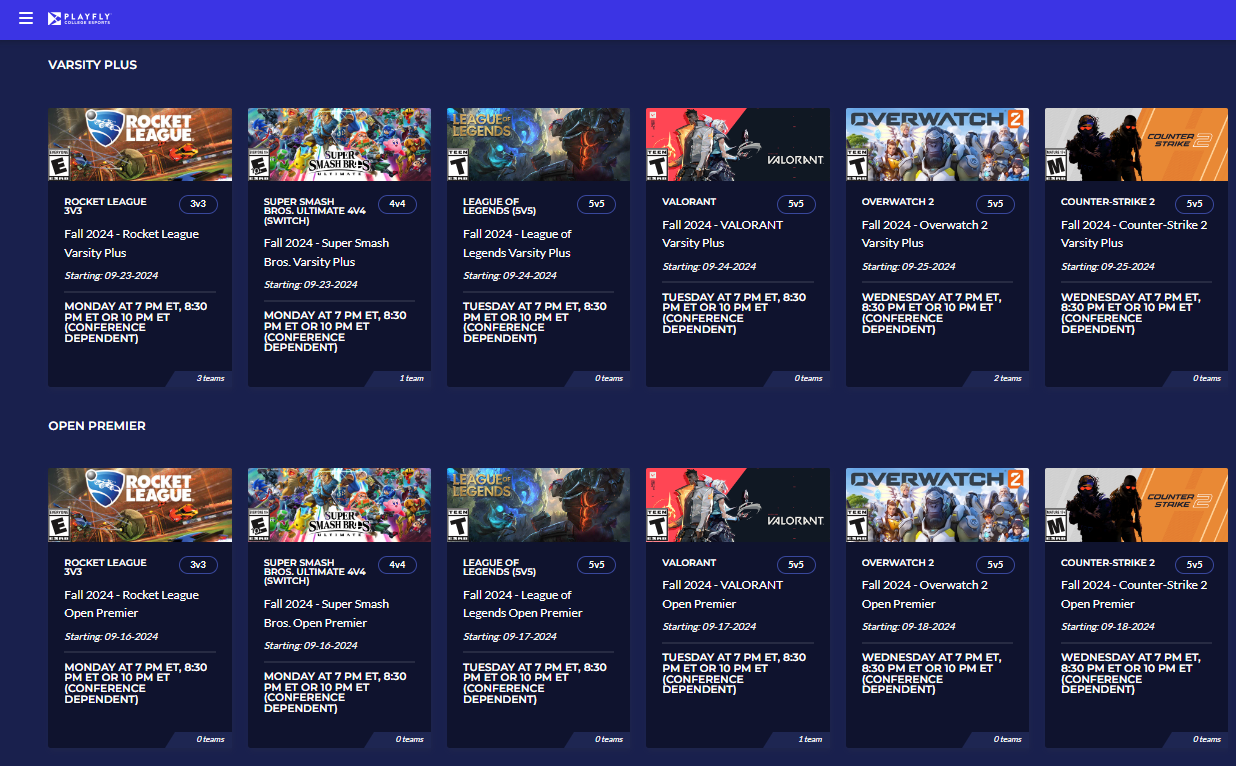Click "0 teams" on Counter-Strike 2 Open Premier
Image resolution: width=1236 pixels, height=766 pixels.
pyautogui.click(x=1207, y=739)
